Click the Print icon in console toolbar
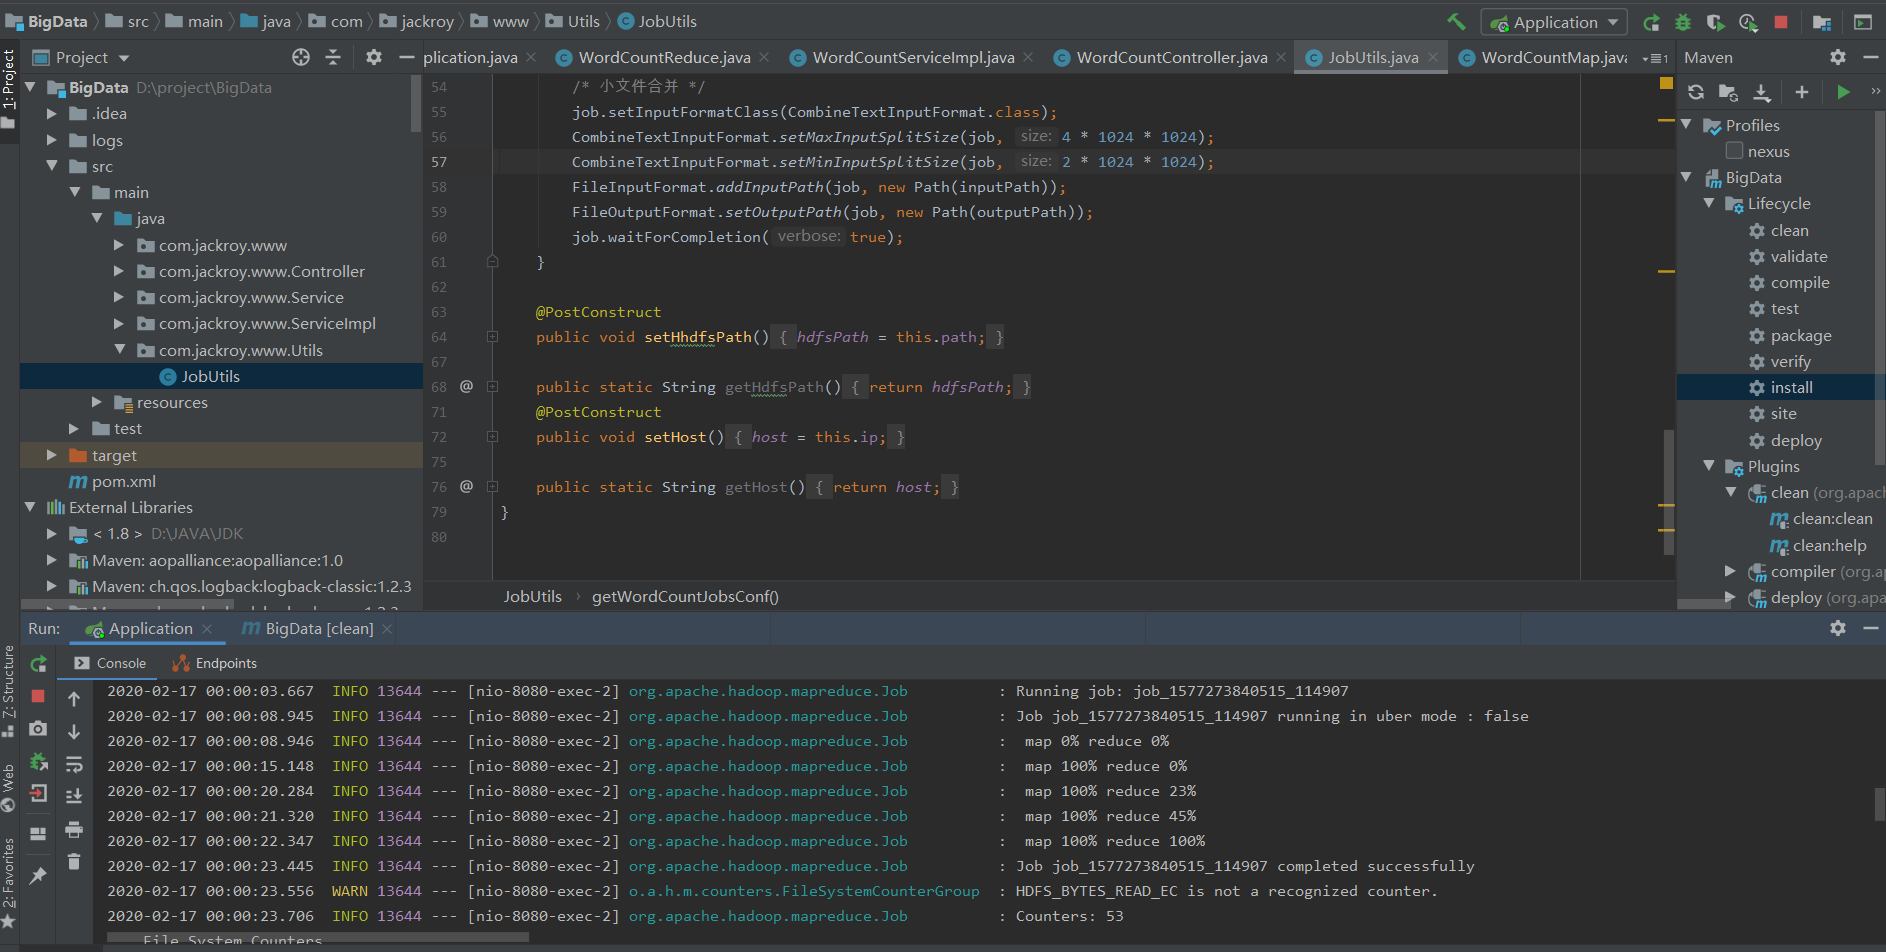Screen dimensions: 1886x952 click(x=74, y=829)
